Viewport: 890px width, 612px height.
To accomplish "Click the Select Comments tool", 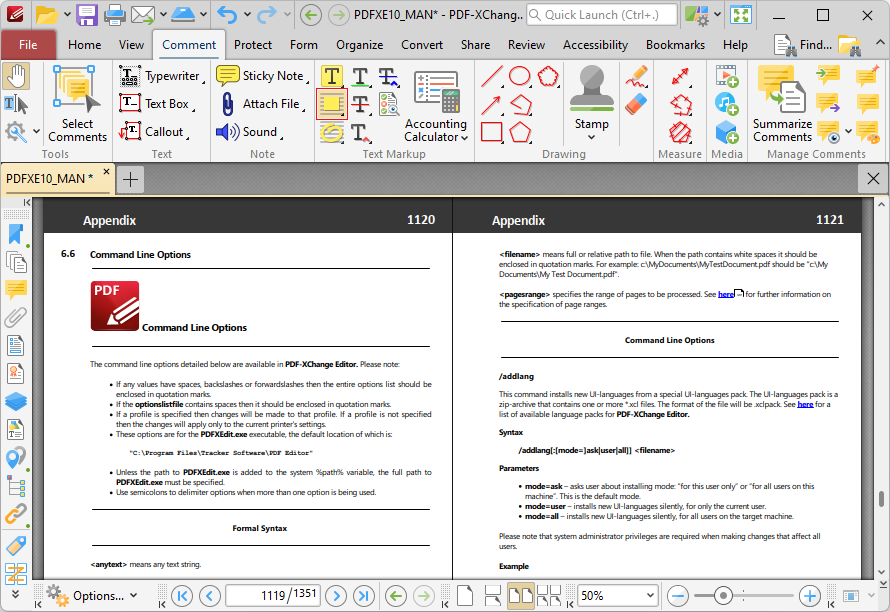I will (77, 103).
